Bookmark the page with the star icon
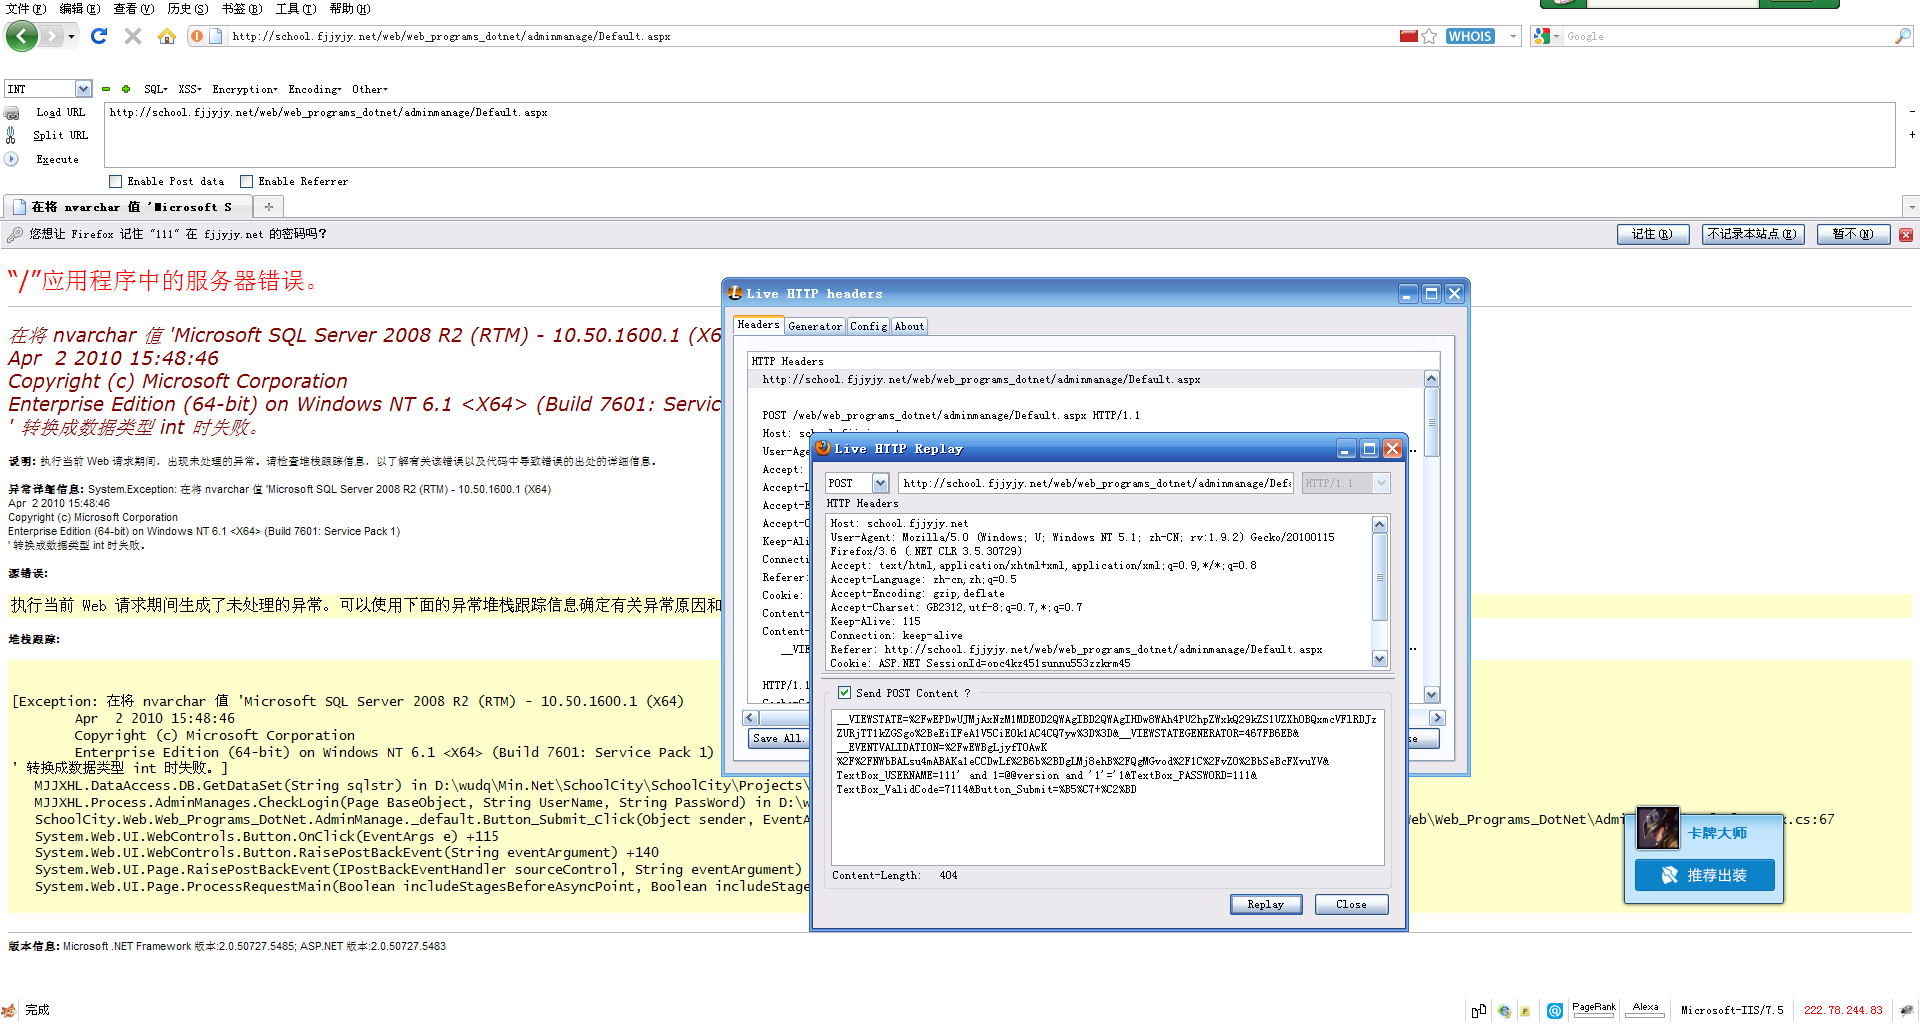Image resolution: width=1920 pixels, height=1024 pixels. (x=1429, y=36)
